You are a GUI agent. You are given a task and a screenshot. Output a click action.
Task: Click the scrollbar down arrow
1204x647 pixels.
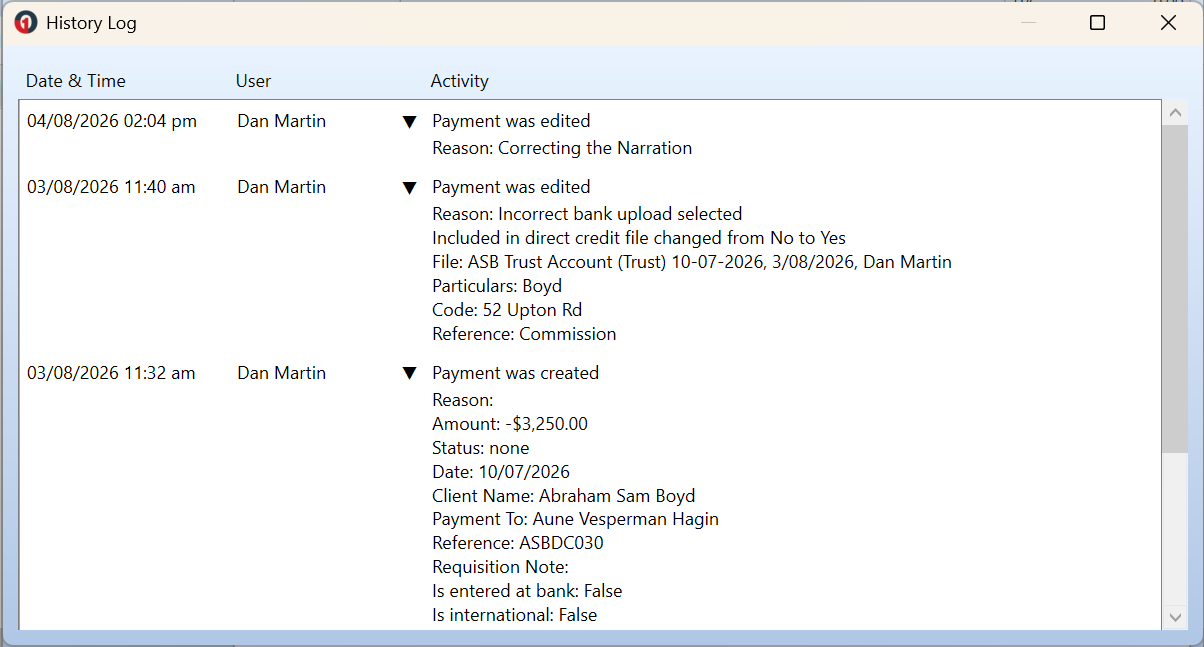tap(1175, 617)
